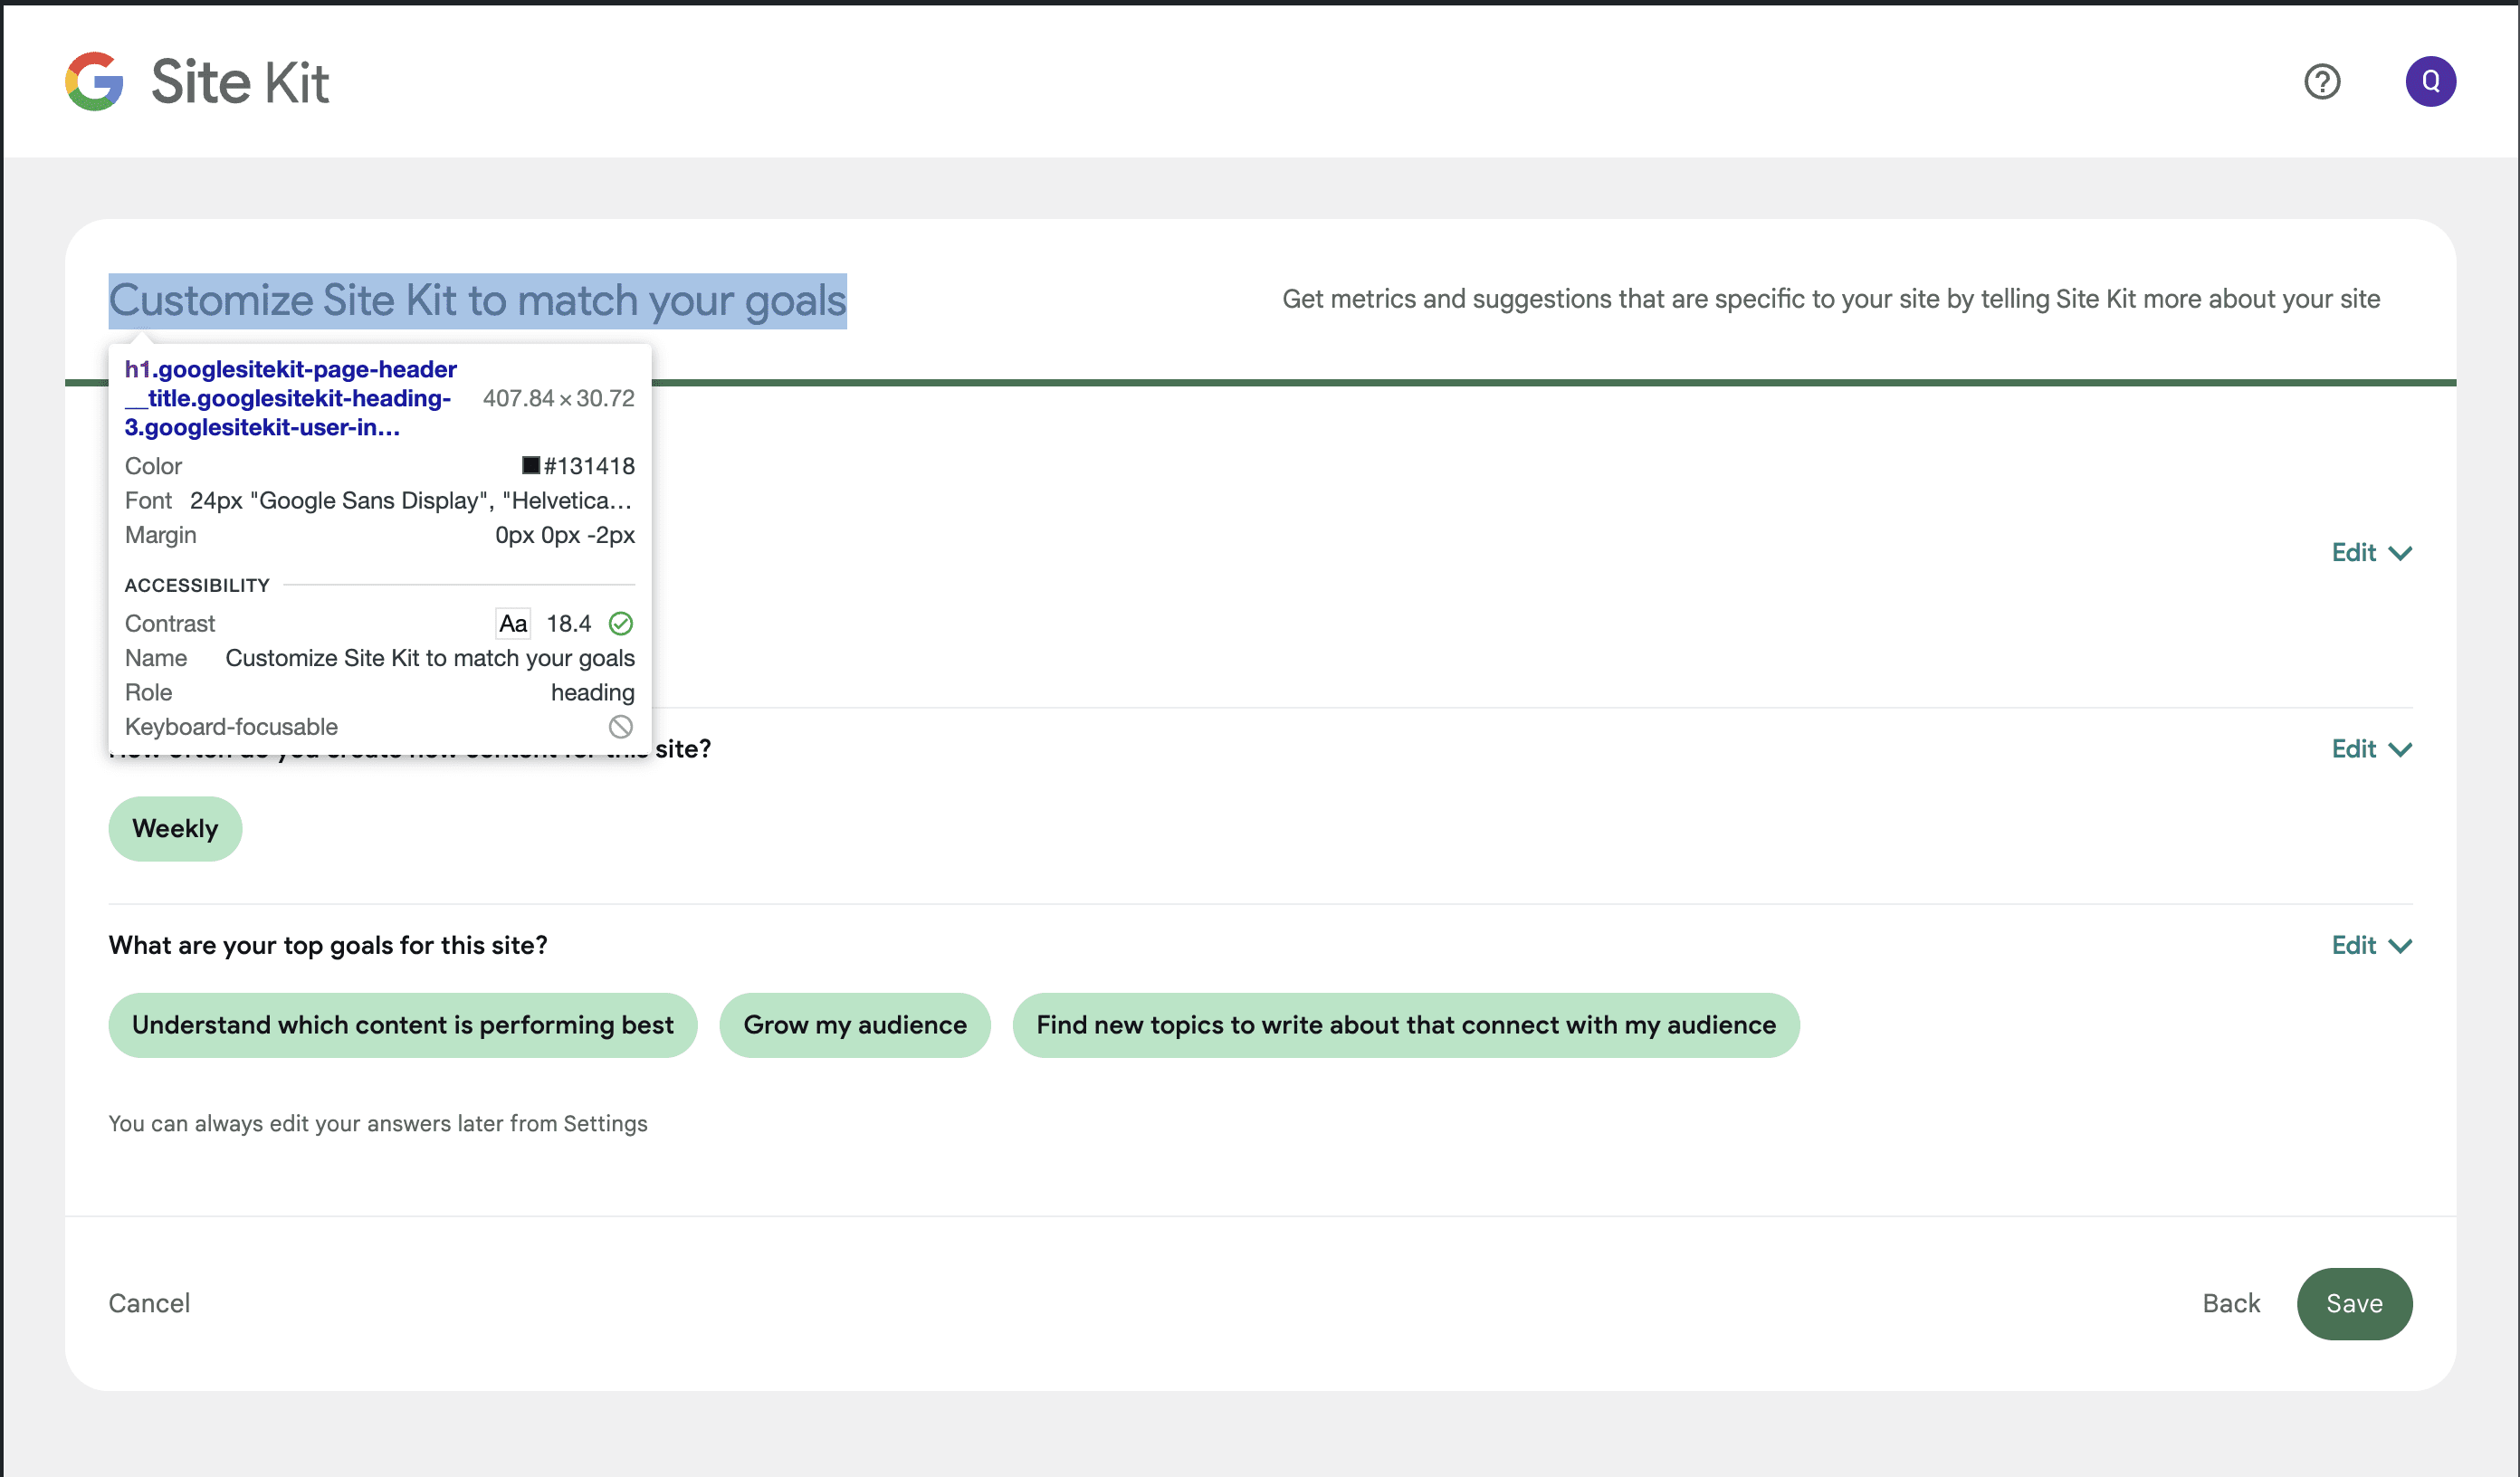The width and height of the screenshot is (2520, 1477).
Task: Expand the Edit dropdown next to top goals
Action: (2370, 945)
